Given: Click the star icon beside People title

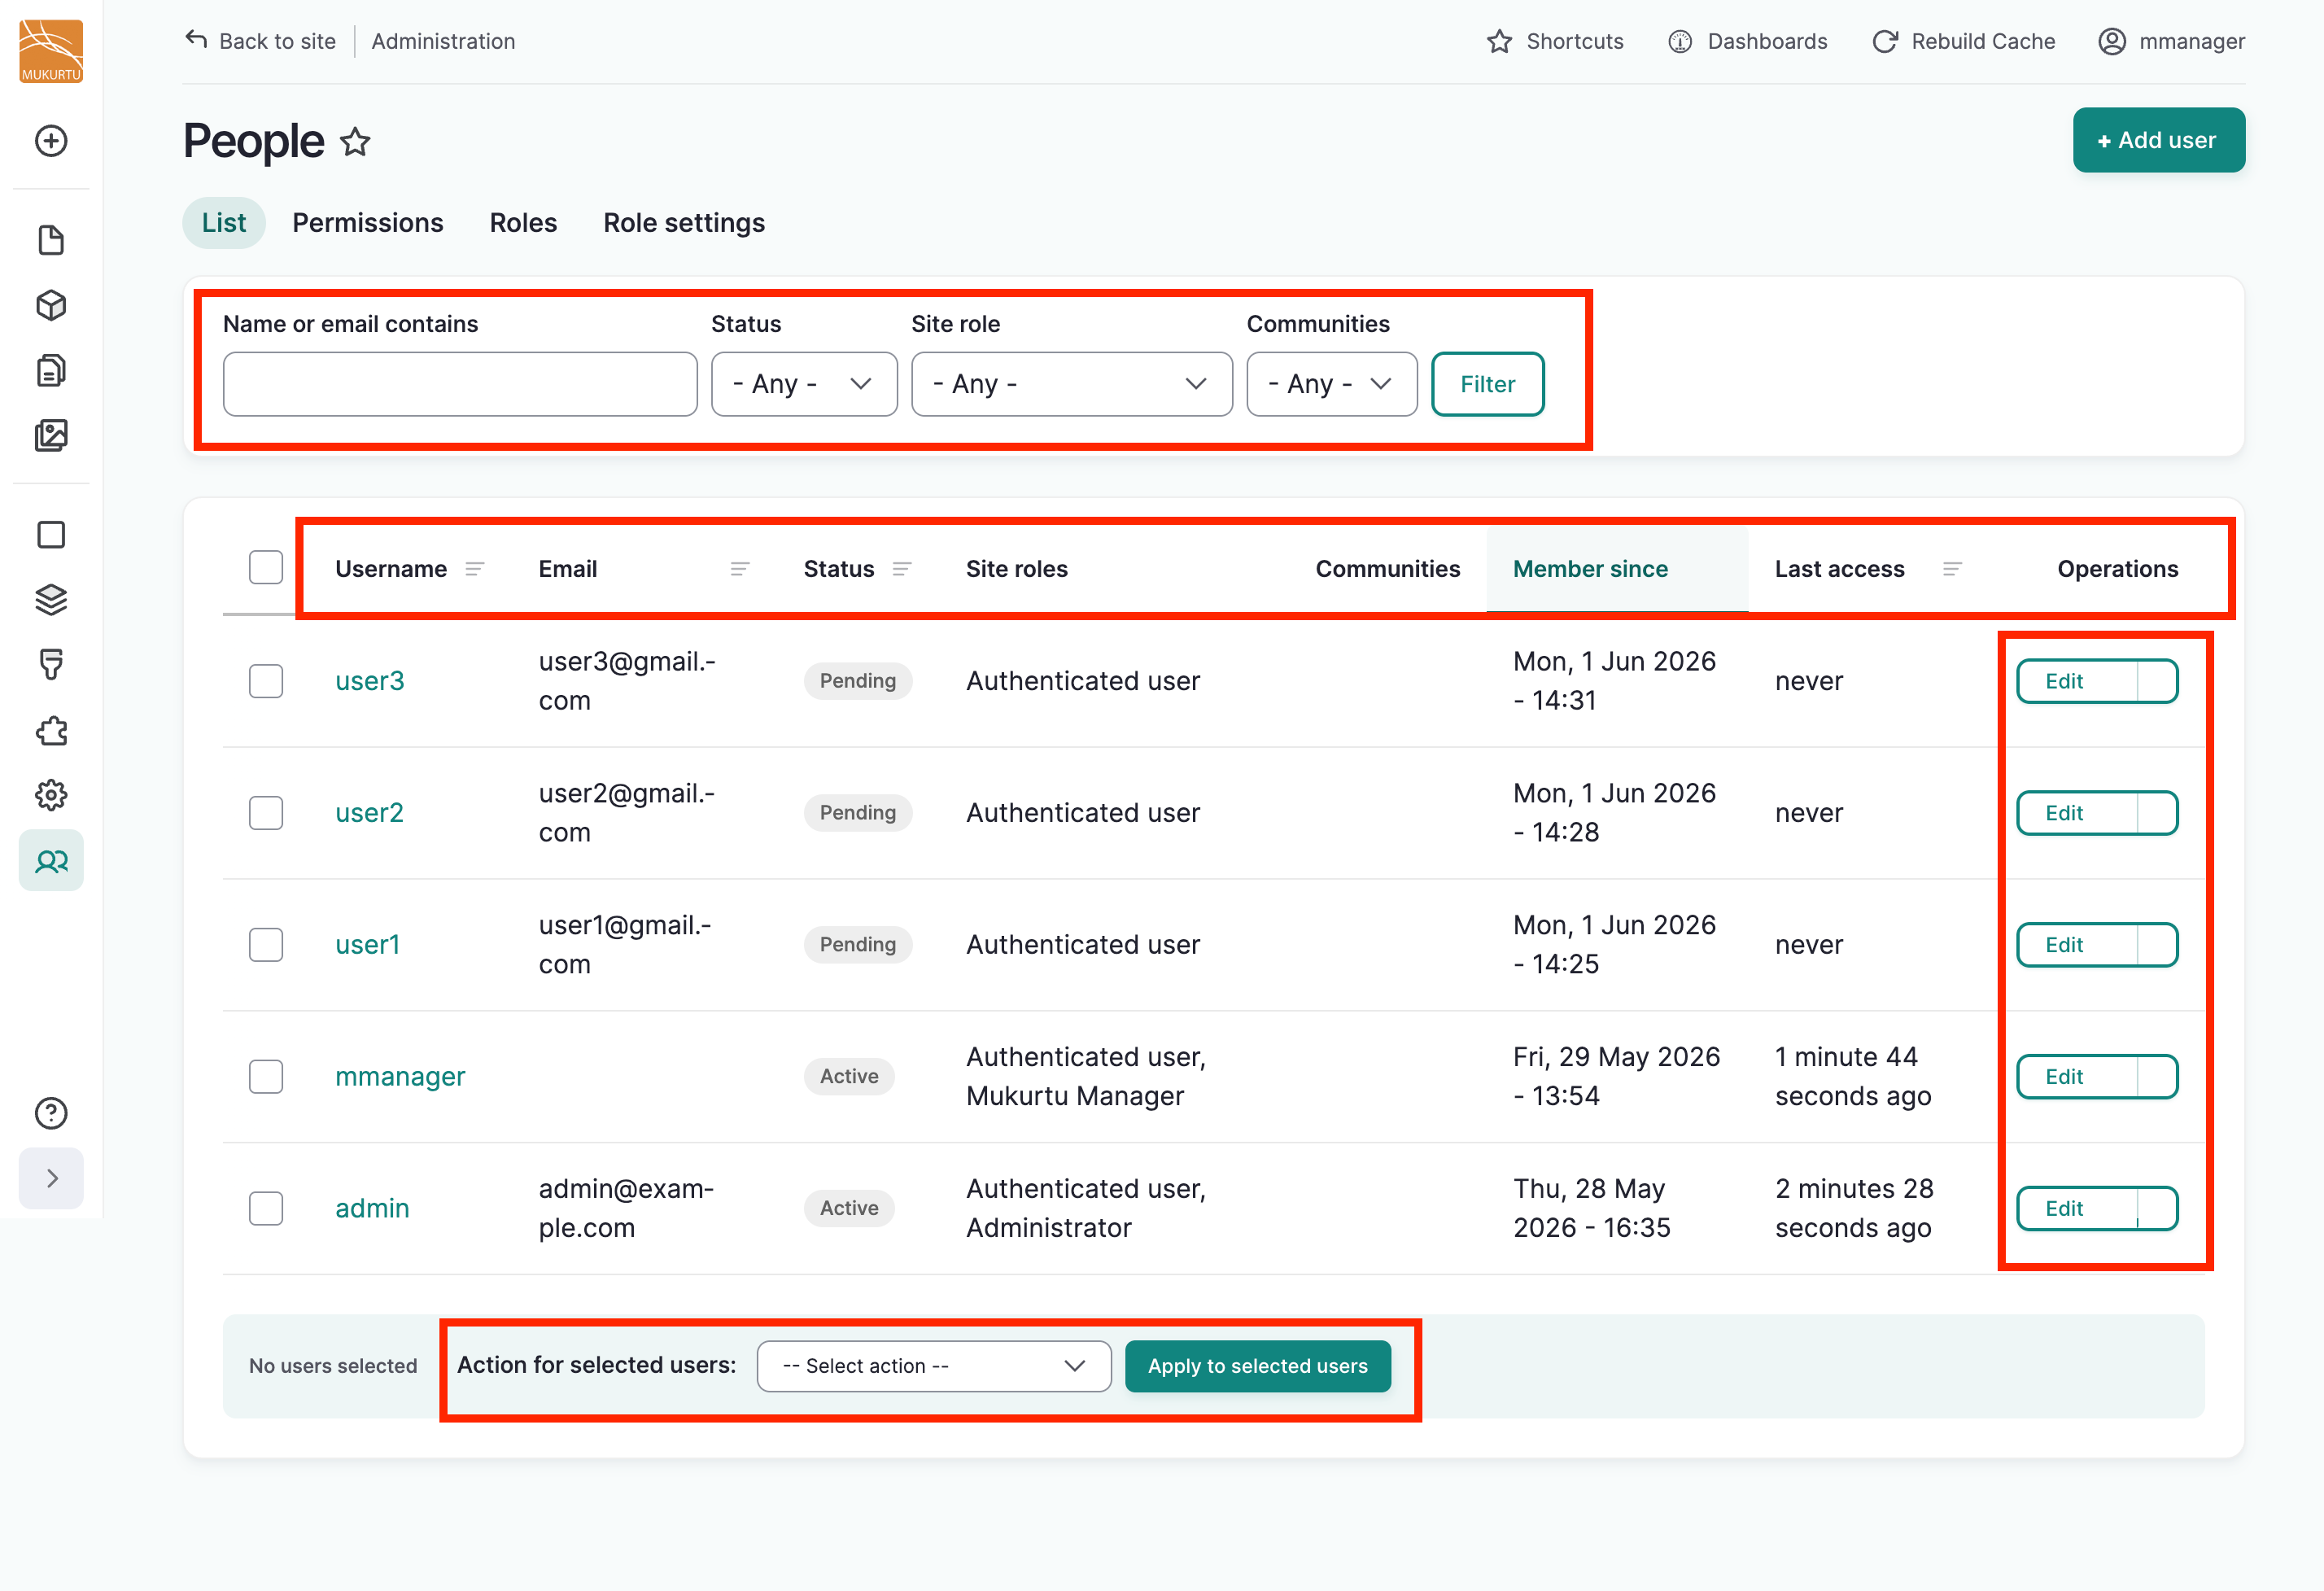Looking at the screenshot, I should point(355,142).
